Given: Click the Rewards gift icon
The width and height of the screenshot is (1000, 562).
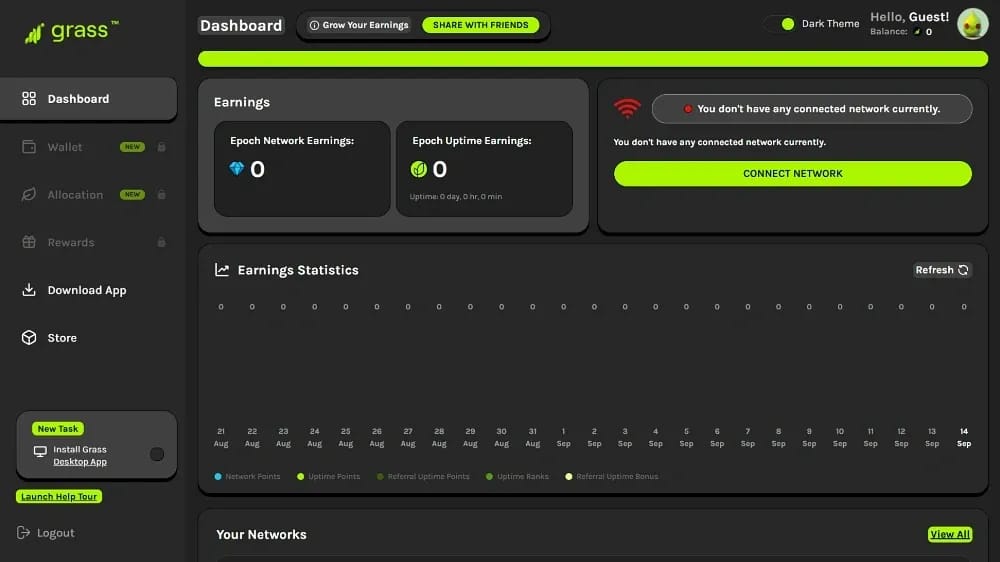Looking at the screenshot, I should coord(29,242).
